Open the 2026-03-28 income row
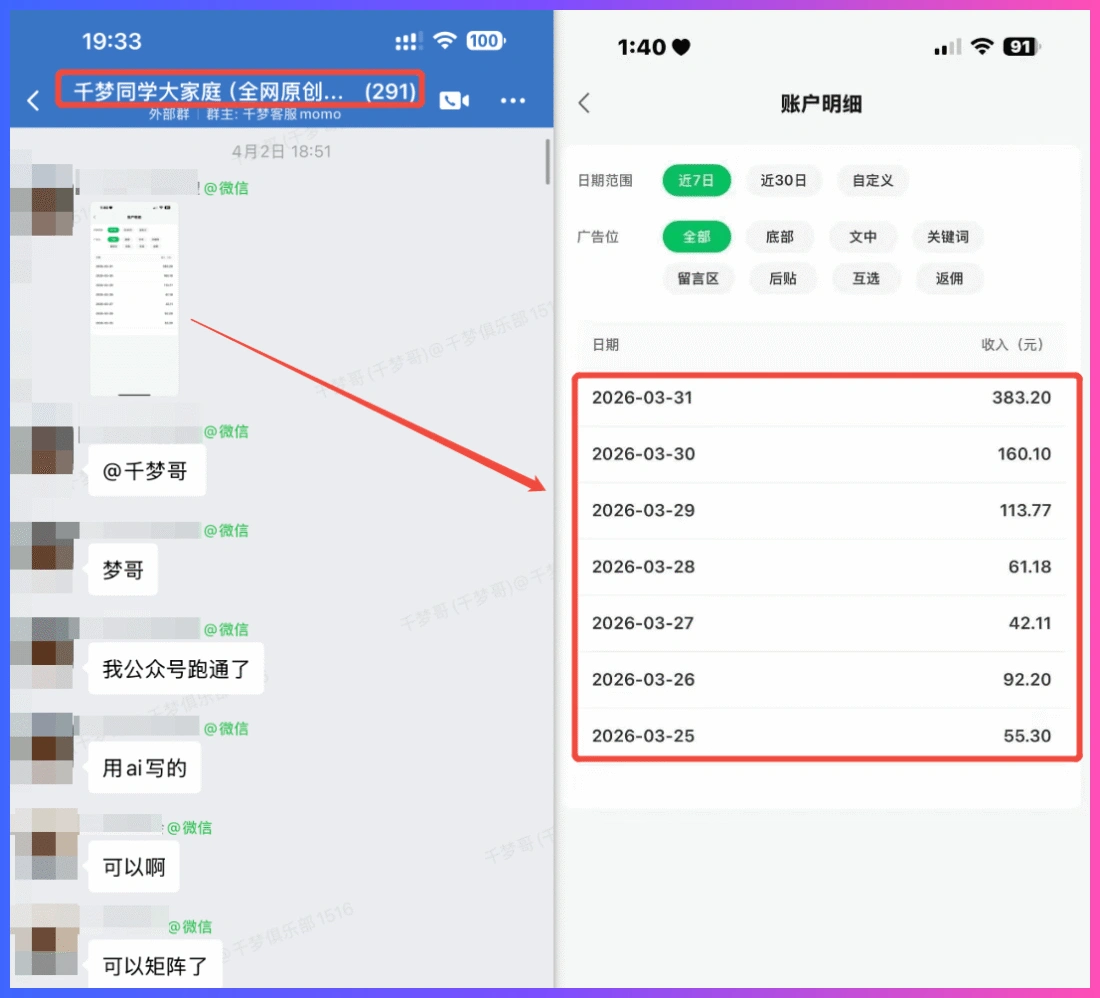1100x998 pixels. coord(821,566)
